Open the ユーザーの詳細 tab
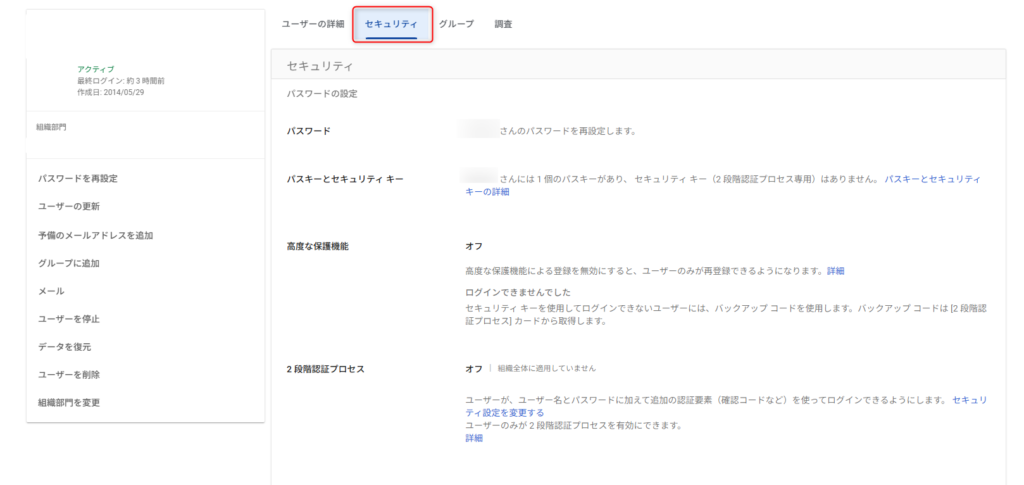This screenshot has width=1024, height=485. pyautogui.click(x=312, y=23)
